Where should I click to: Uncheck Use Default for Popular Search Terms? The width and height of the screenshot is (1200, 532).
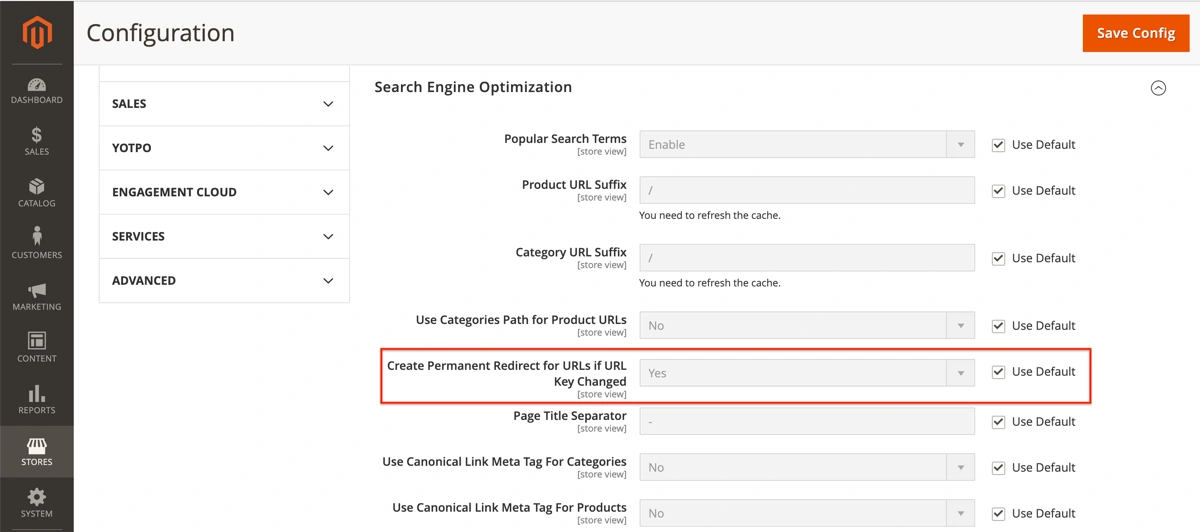pyautogui.click(x=998, y=145)
